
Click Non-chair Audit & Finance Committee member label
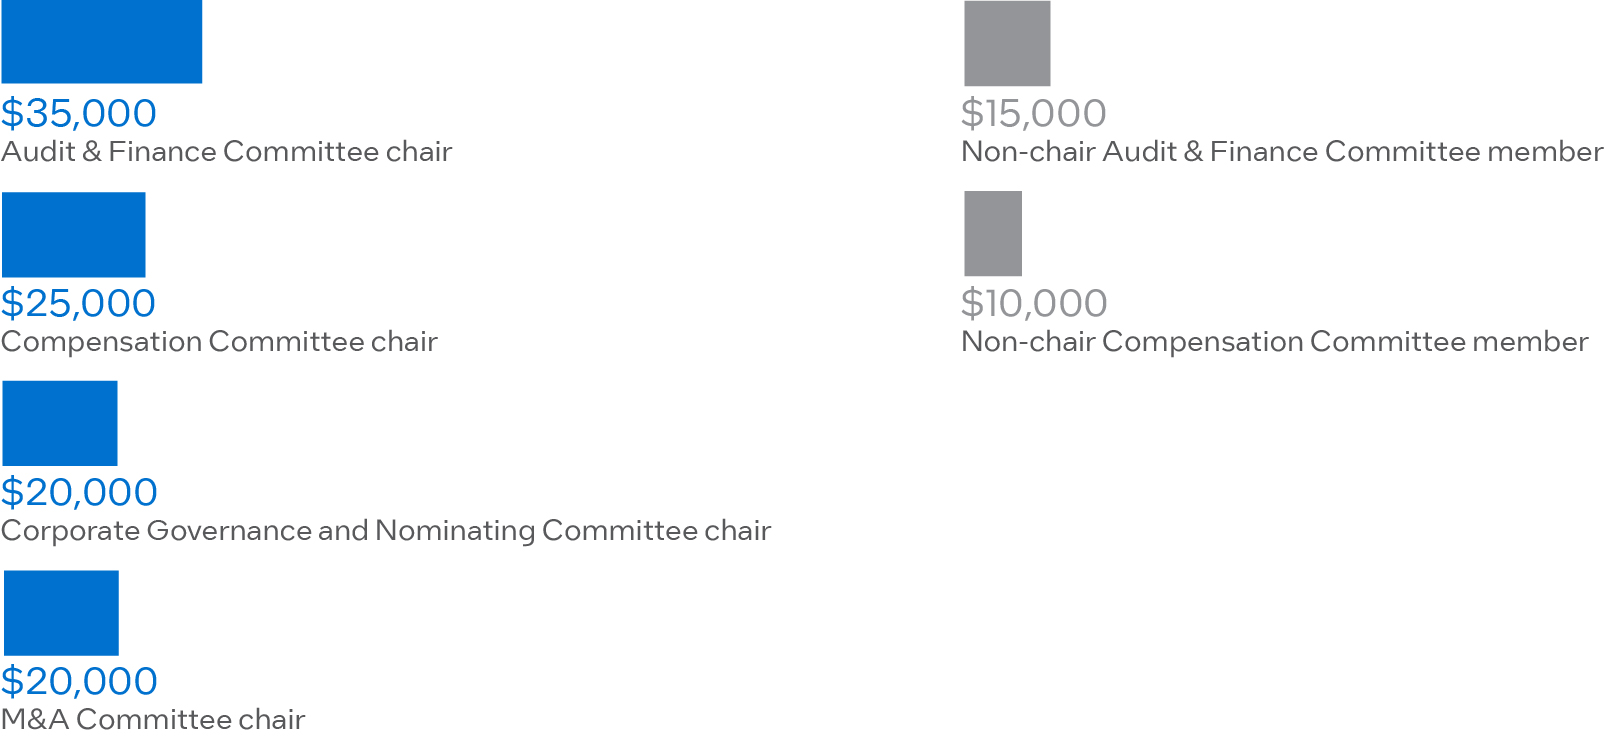(1282, 152)
